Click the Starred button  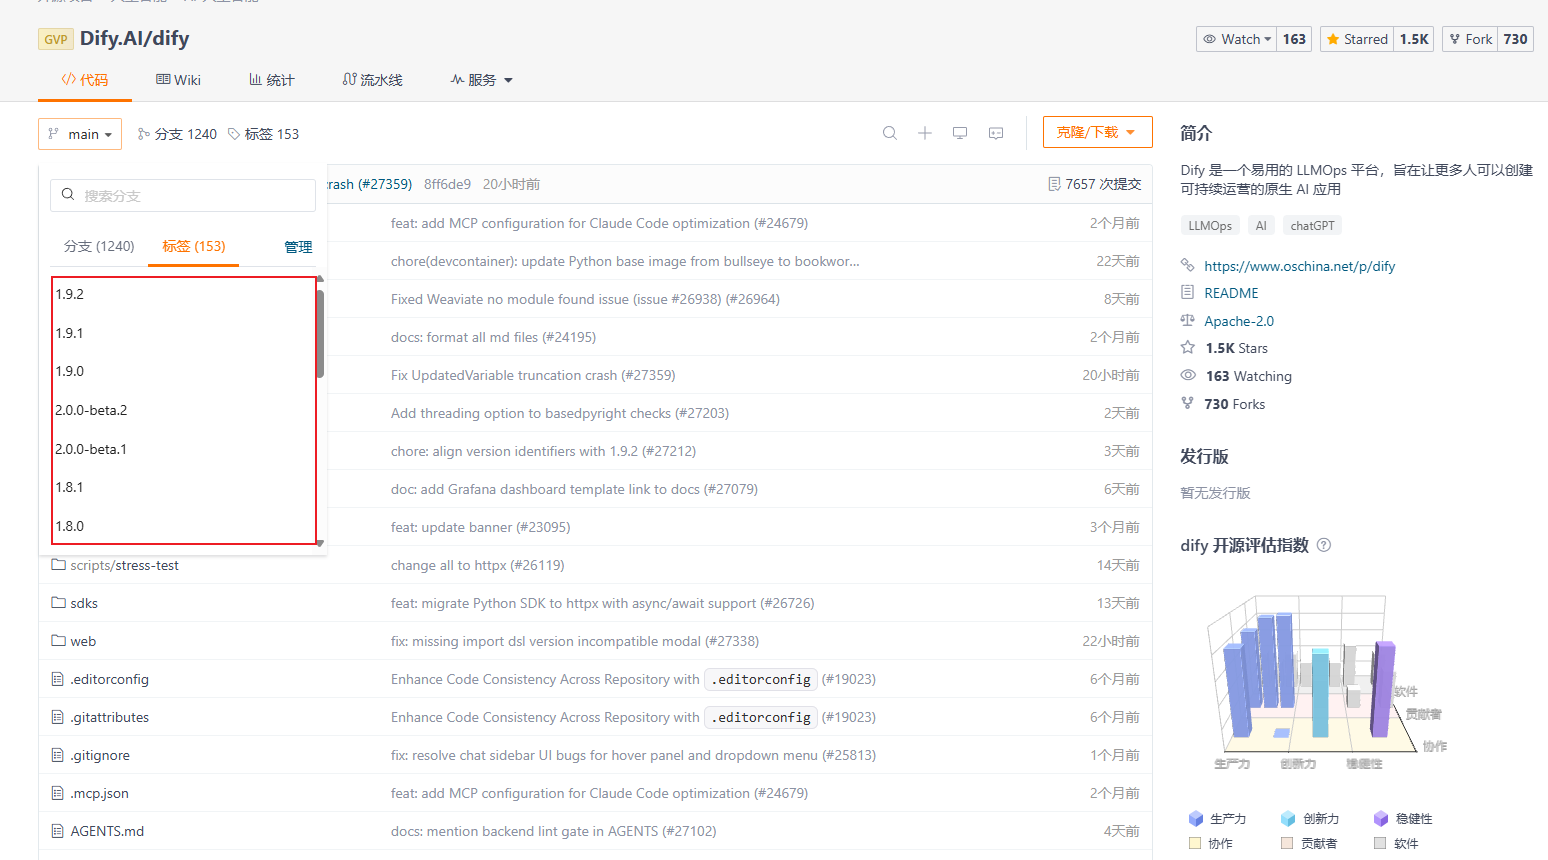(1357, 39)
